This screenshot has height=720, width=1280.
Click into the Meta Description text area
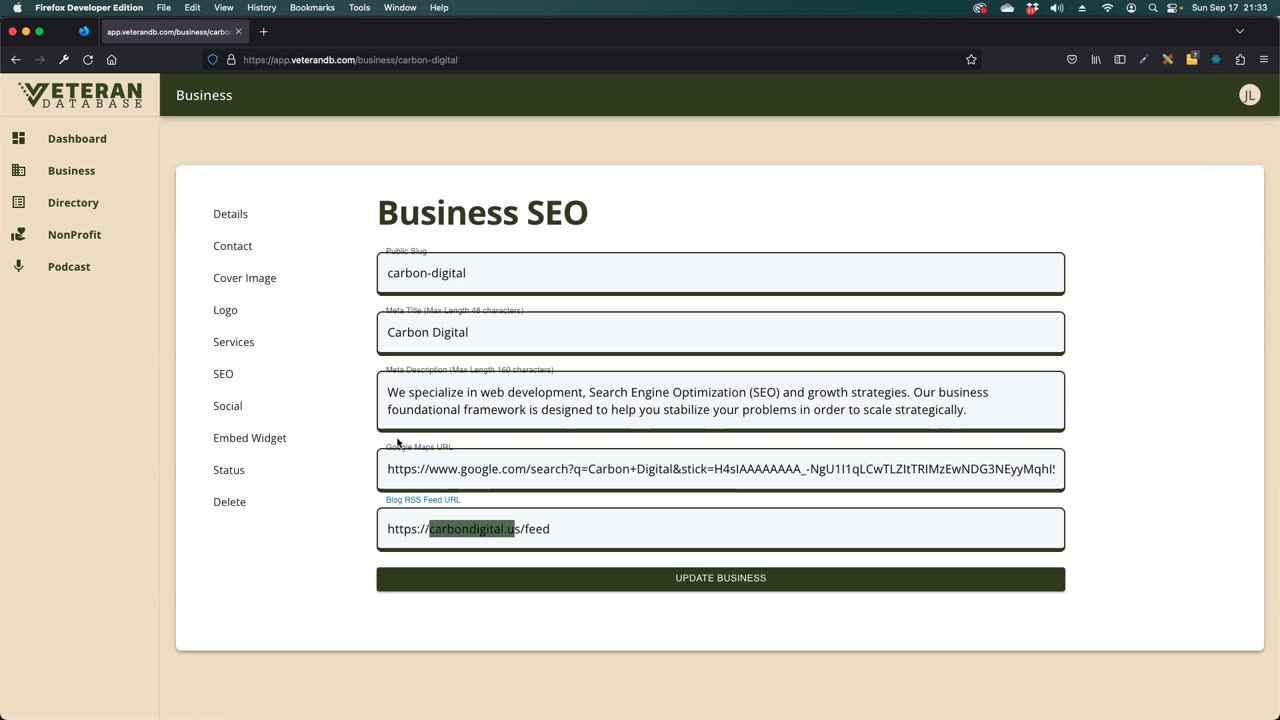coord(720,401)
